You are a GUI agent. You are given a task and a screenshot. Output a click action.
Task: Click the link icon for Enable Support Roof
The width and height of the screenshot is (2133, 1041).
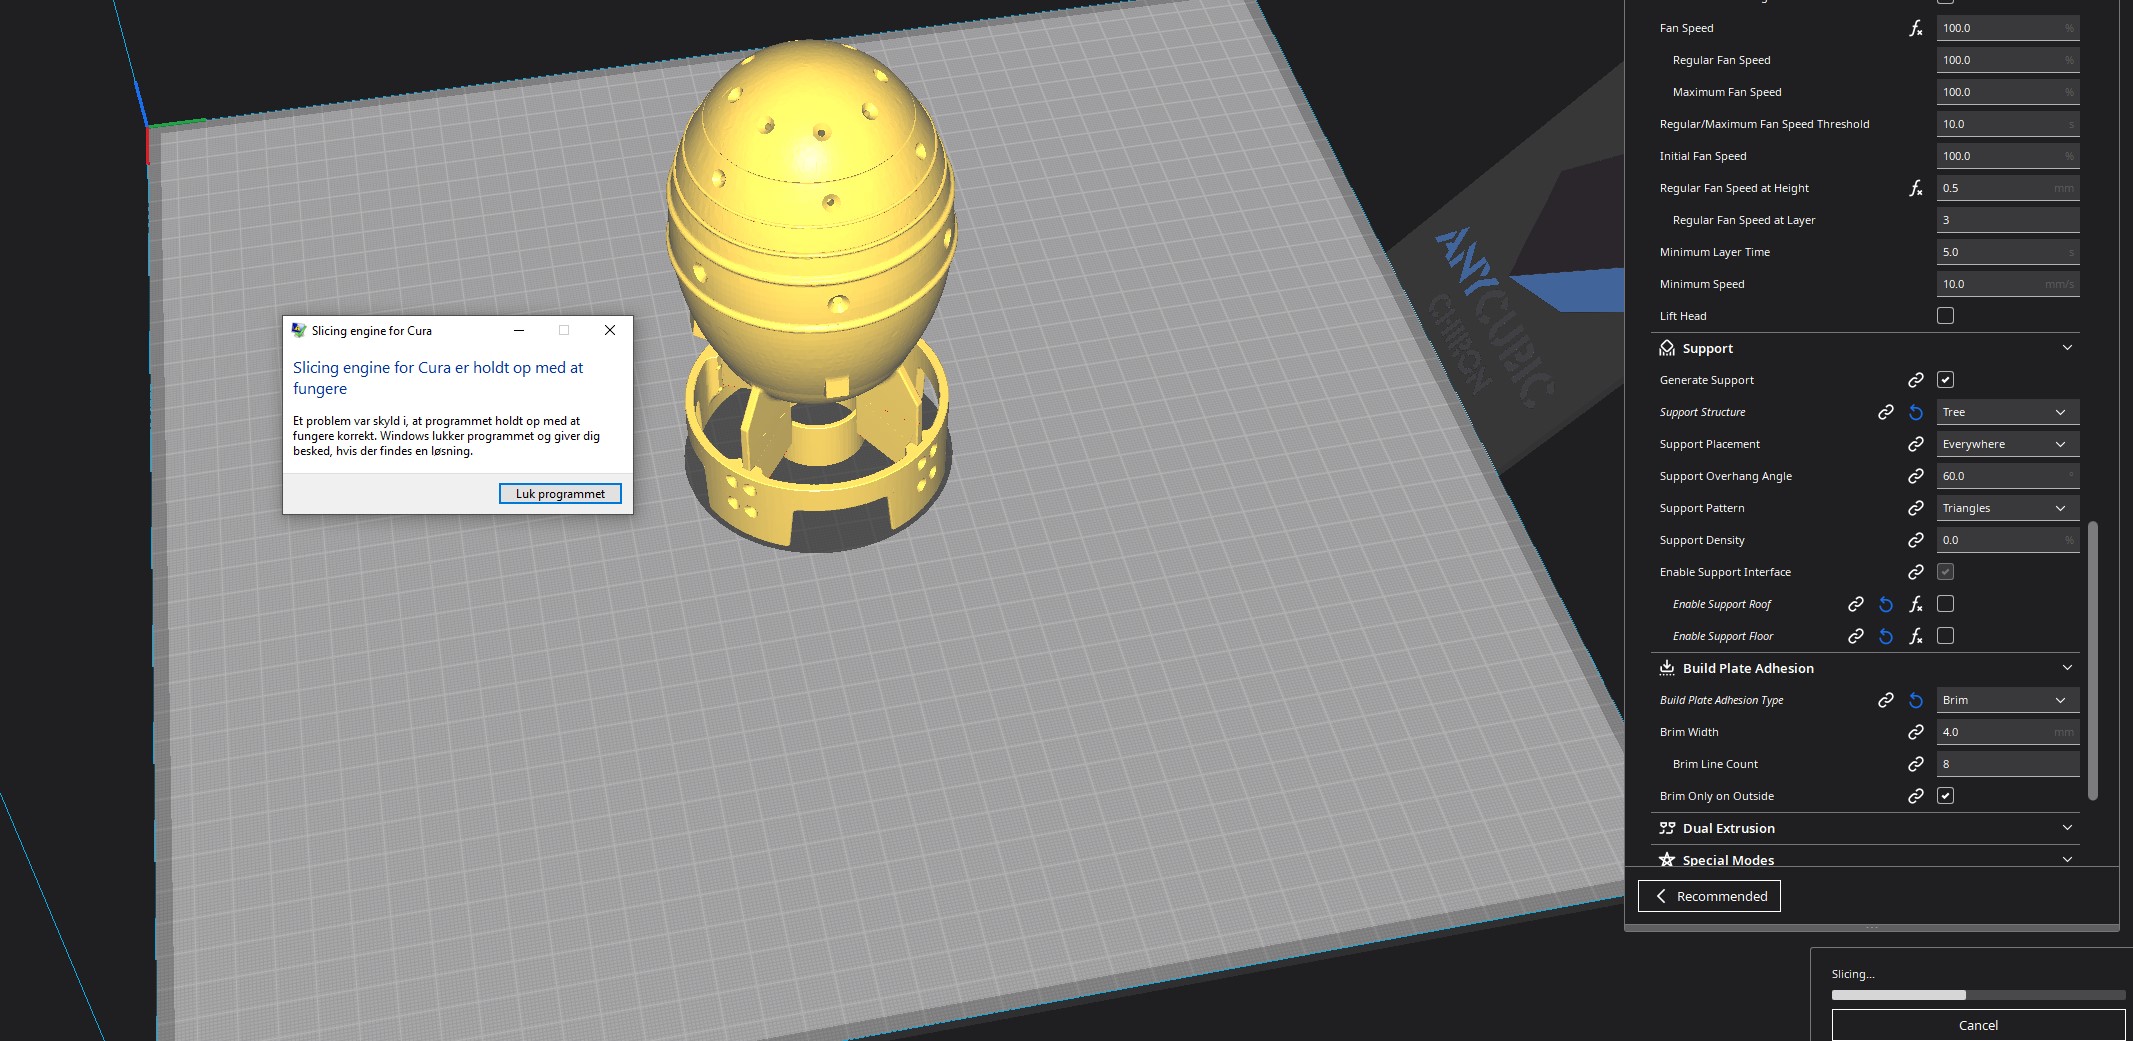[1855, 604]
